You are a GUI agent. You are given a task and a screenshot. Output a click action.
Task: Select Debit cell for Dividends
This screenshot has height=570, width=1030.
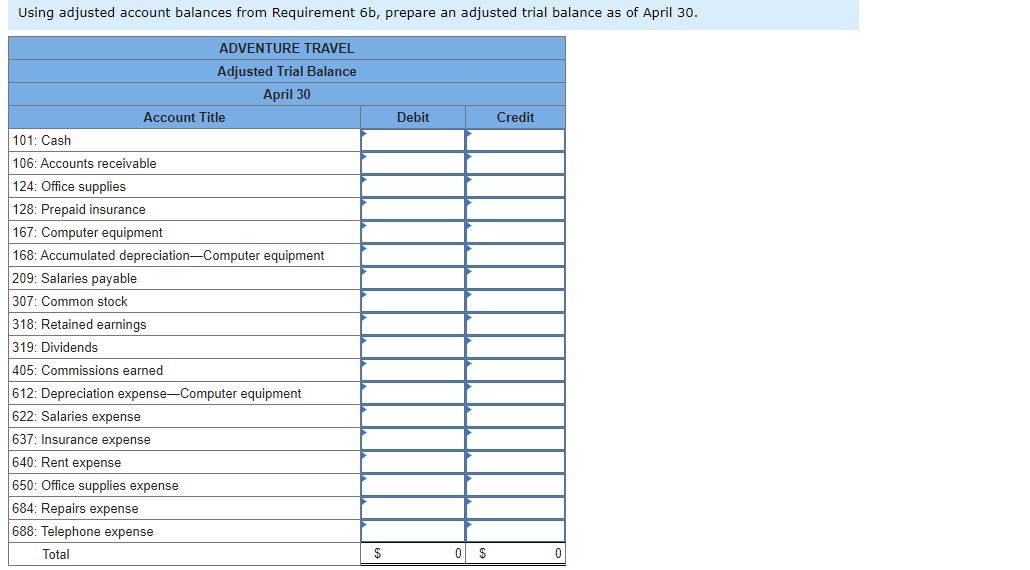tap(413, 347)
